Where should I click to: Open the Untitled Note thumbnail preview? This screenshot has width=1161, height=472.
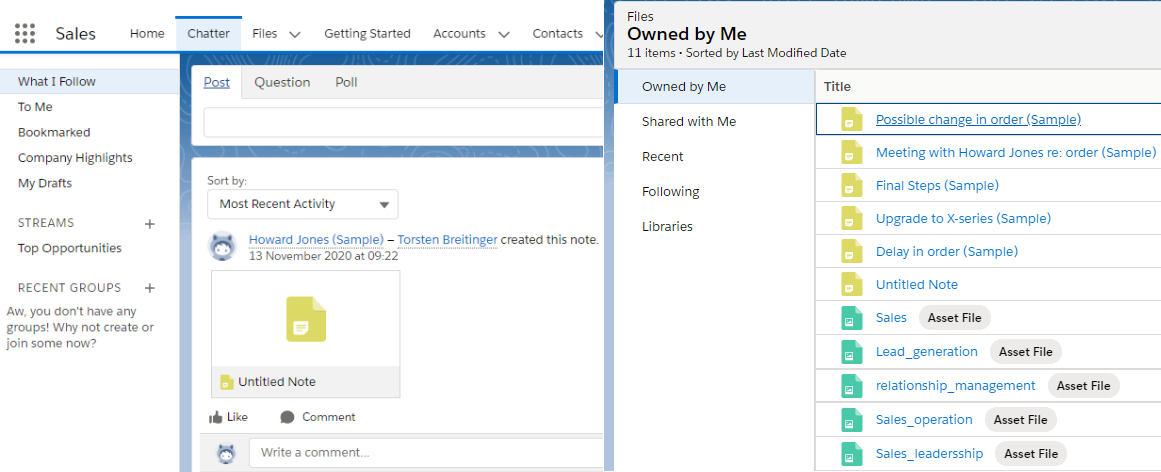(x=306, y=320)
